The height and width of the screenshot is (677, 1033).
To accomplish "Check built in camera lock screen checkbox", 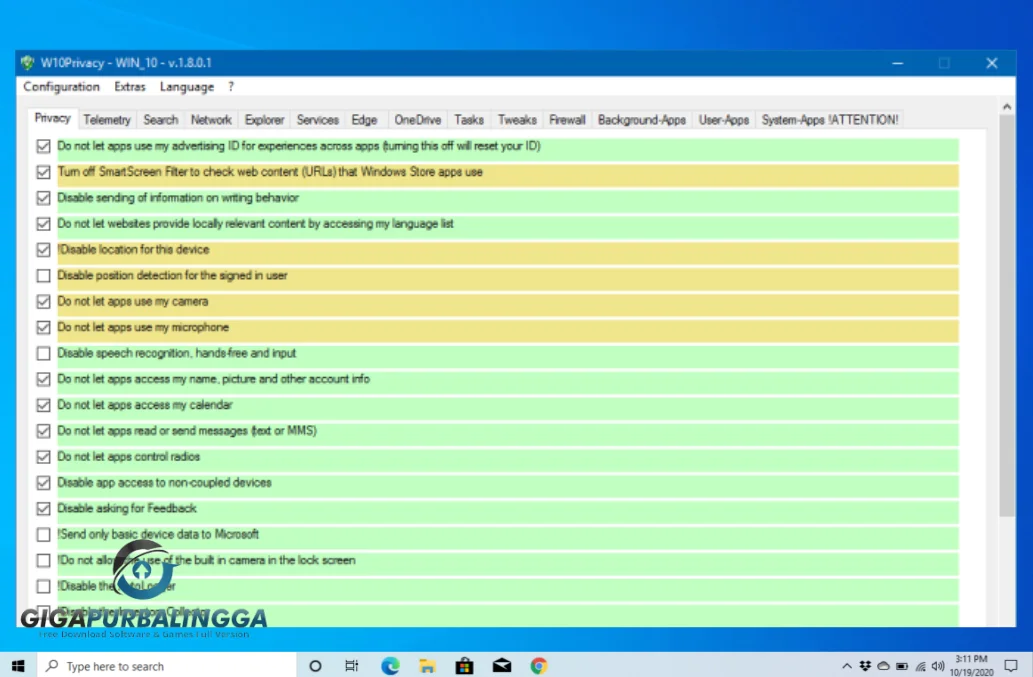I will point(43,560).
